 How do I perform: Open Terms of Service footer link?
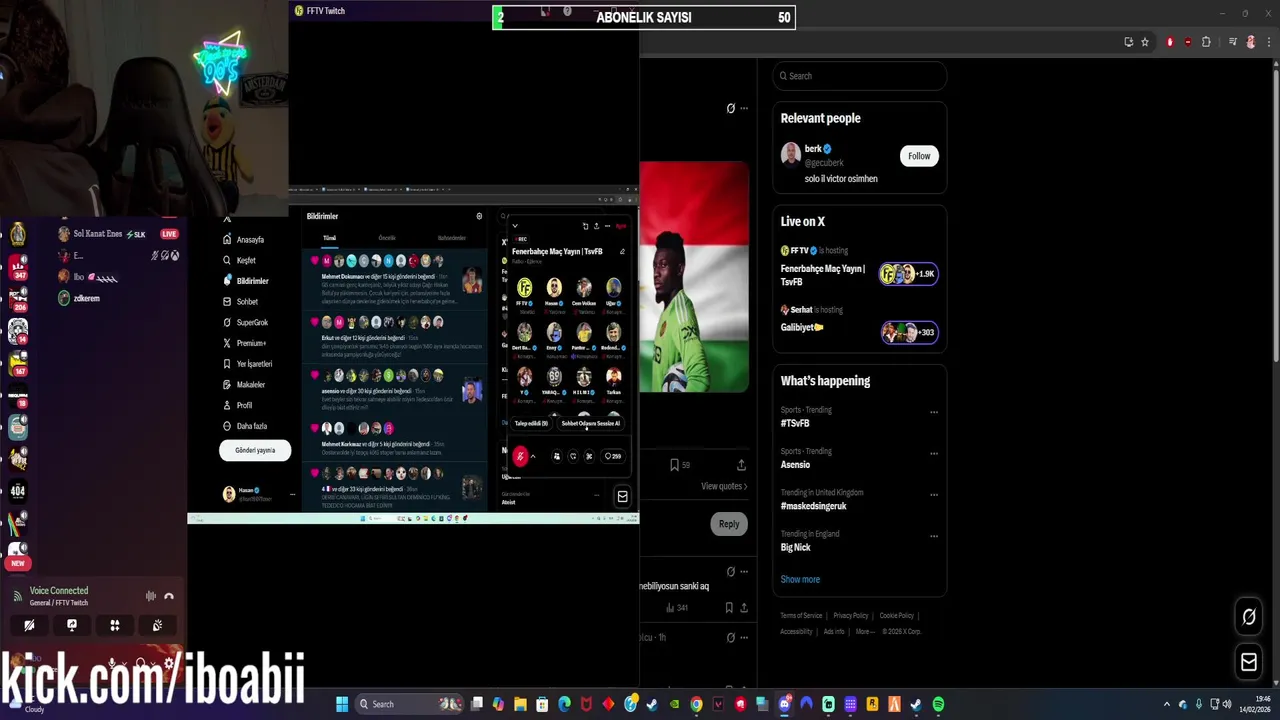tap(801, 616)
